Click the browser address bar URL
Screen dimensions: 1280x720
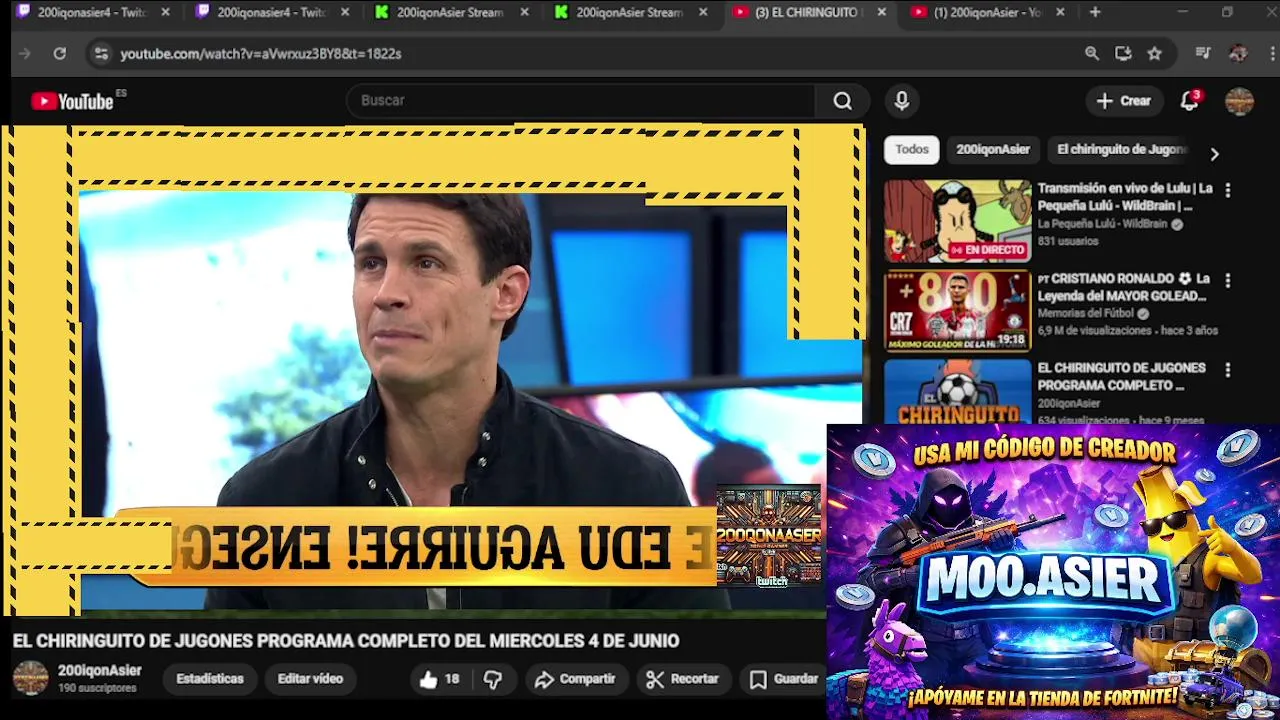(x=261, y=54)
